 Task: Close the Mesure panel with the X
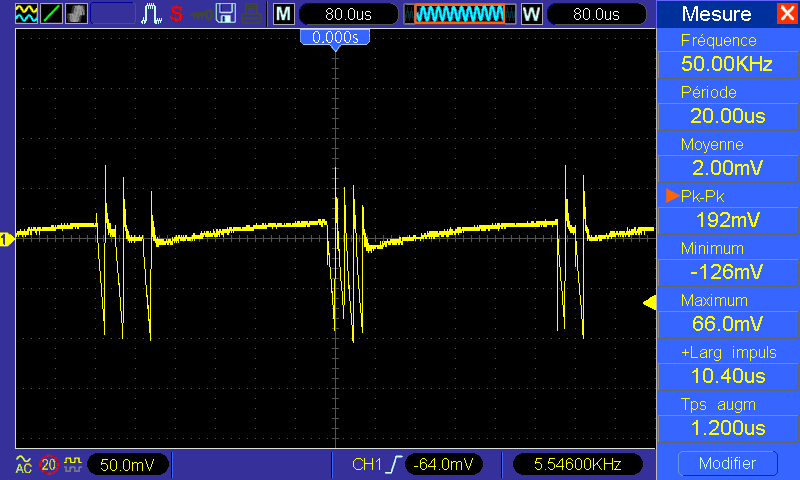click(787, 14)
